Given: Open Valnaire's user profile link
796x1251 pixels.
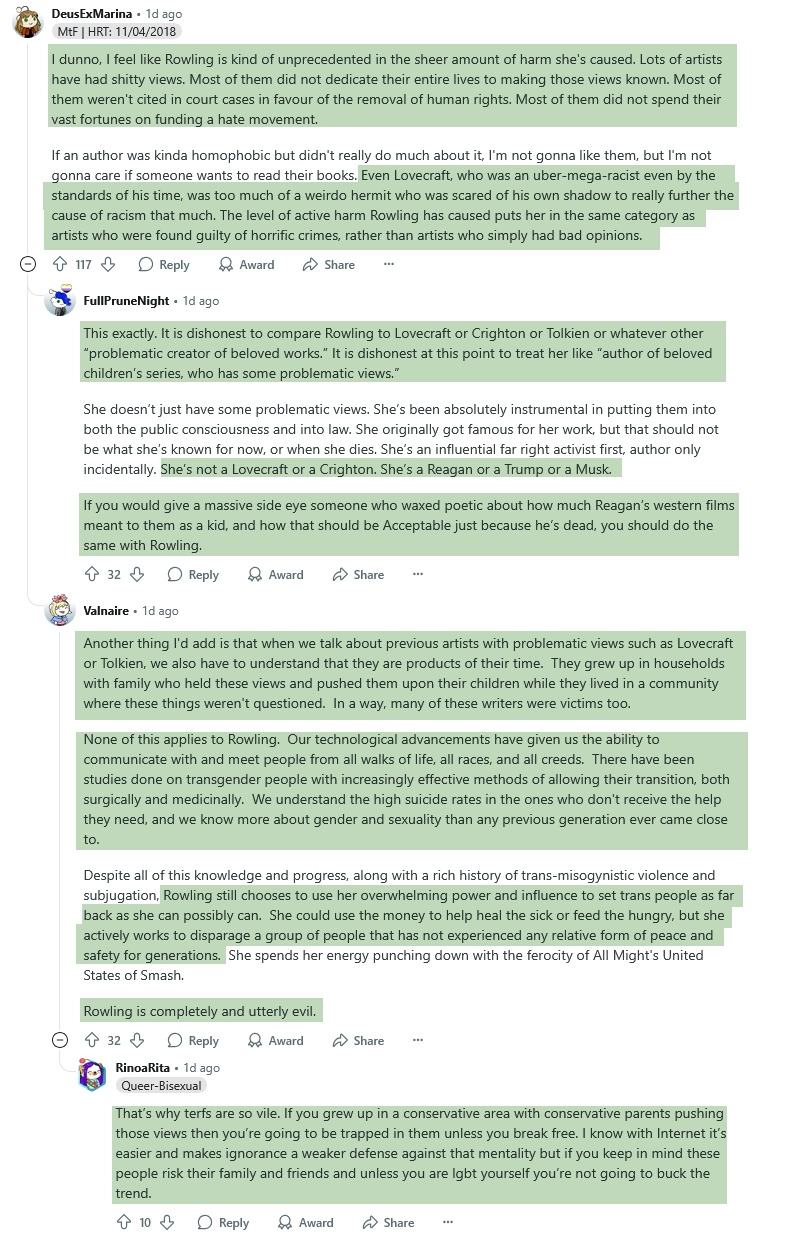Looking at the screenshot, I should coord(106,610).
